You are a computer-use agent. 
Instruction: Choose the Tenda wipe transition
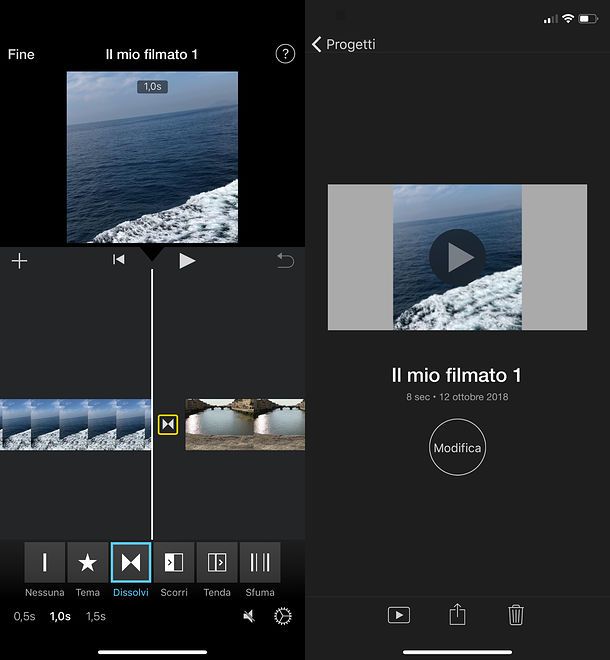217,562
